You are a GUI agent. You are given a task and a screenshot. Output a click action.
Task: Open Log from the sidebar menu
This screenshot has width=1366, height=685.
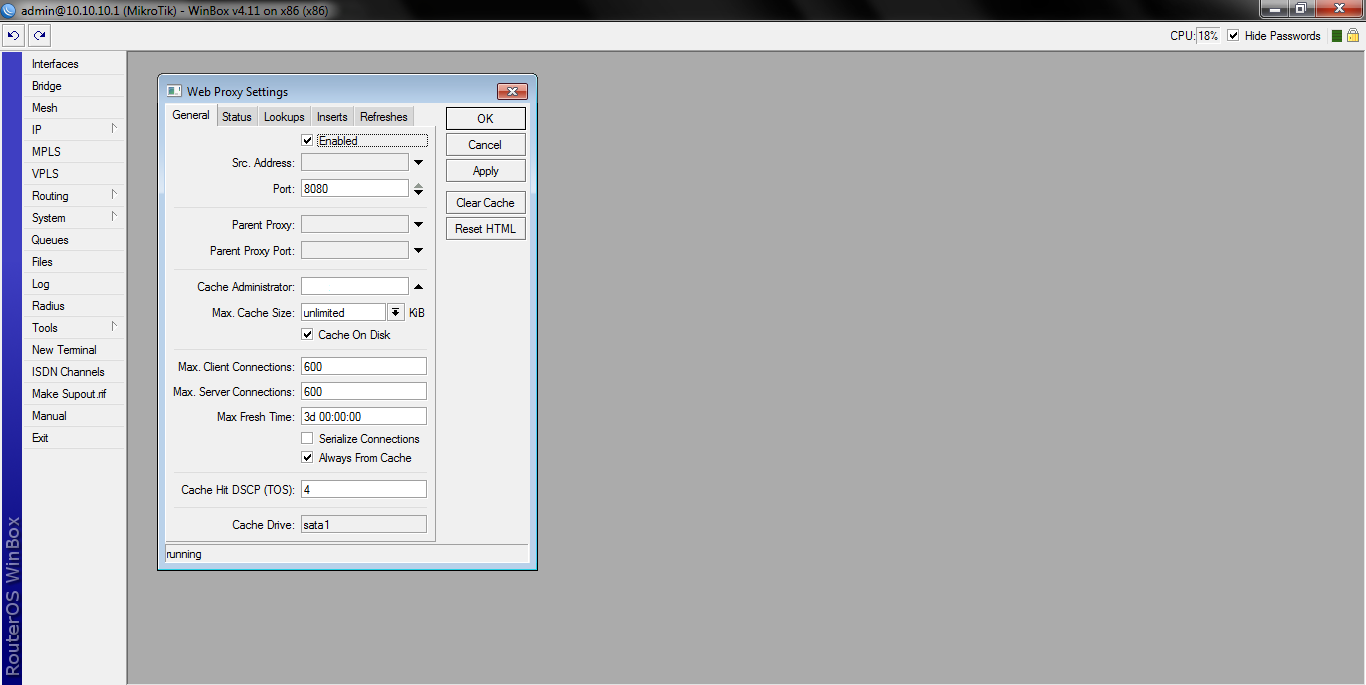(75, 284)
